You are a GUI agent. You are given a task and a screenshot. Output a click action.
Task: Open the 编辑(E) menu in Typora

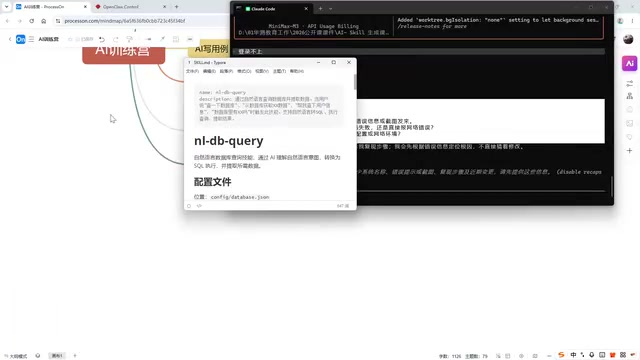tap(209, 71)
